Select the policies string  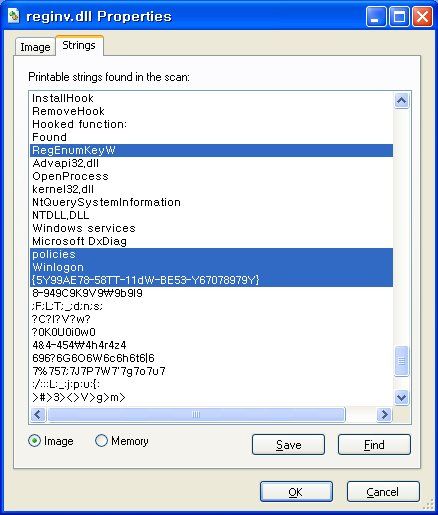[212, 254]
